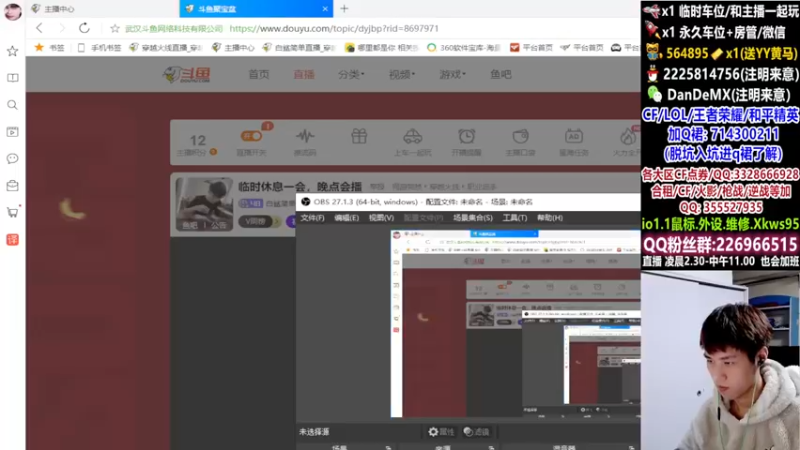
Task: Open the red translate icon in the left sidebar
Action: click(x=12, y=239)
